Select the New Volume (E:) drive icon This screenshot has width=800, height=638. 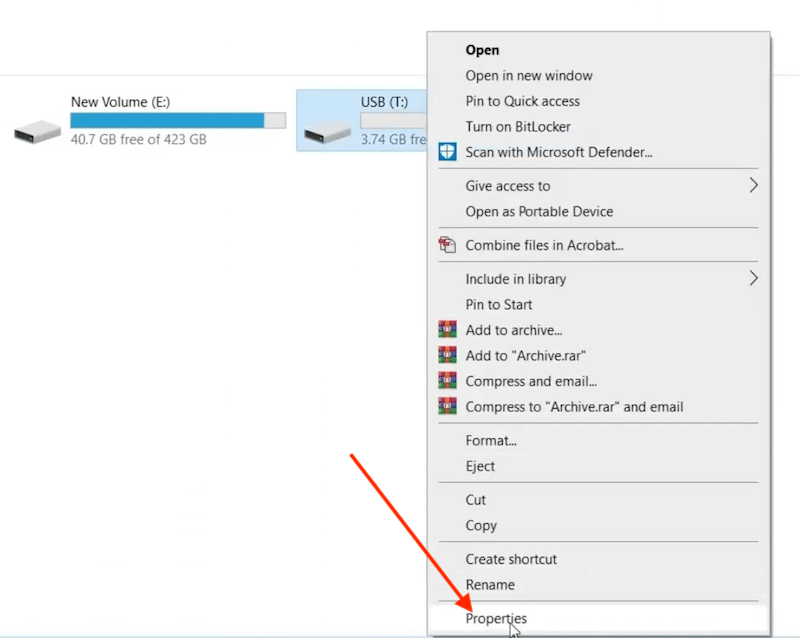click(x=38, y=132)
